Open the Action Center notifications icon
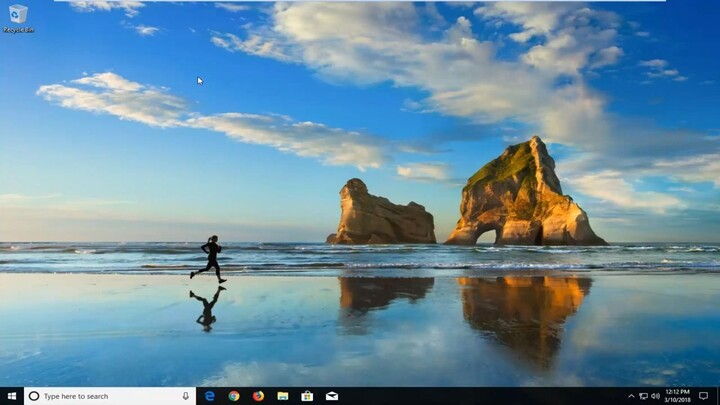Image resolution: width=720 pixels, height=405 pixels. pyautogui.click(x=704, y=396)
